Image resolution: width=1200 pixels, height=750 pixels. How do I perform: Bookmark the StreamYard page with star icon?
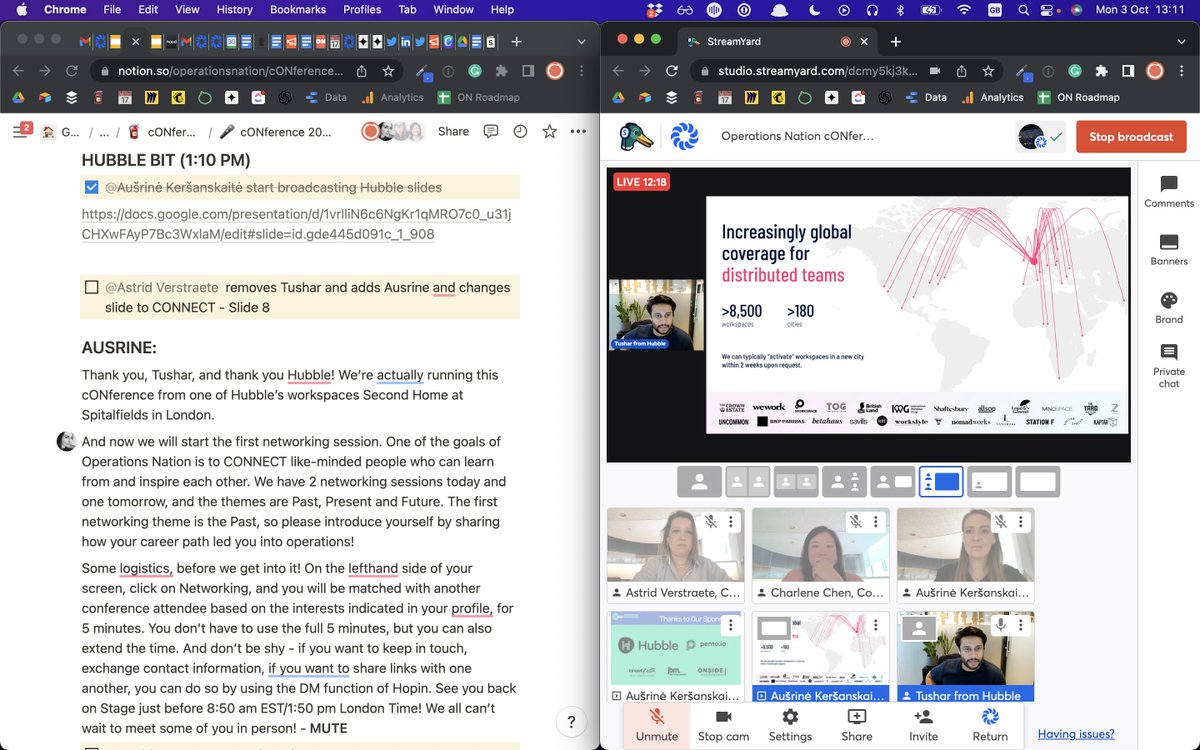[x=988, y=71]
